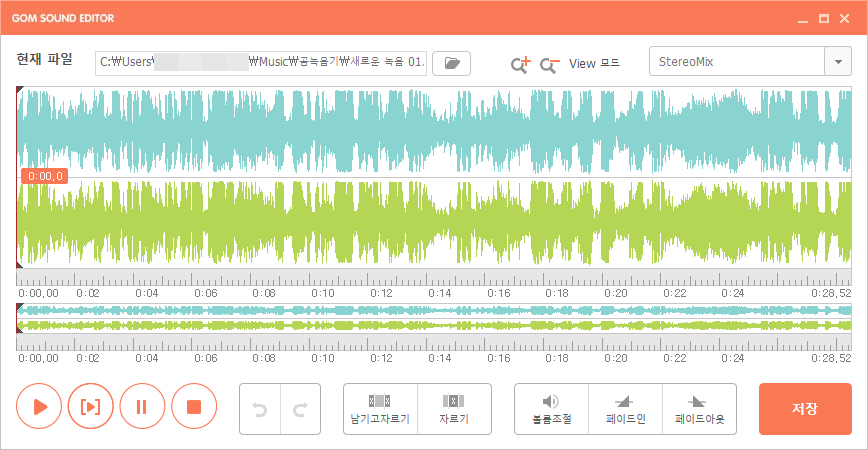
Task: Maximize the GOM Sound Editor window
Action: pyautogui.click(x=824, y=19)
